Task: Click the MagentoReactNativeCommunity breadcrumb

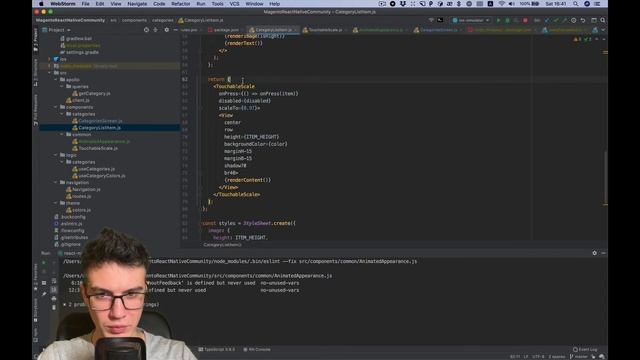Action: point(70,20)
